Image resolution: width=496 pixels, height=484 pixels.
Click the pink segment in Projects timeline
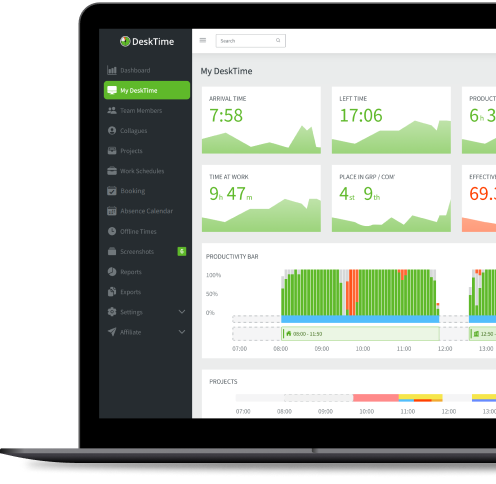pos(376,398)
